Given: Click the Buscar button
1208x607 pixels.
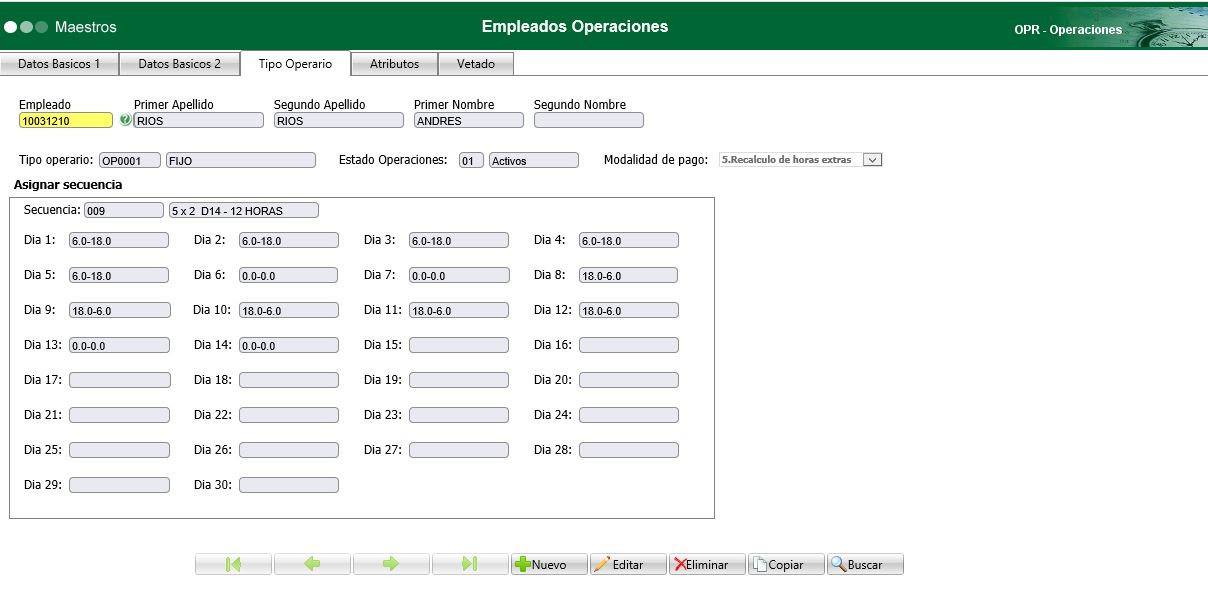Looking at the screenshot, I should (x=865, y=564).
